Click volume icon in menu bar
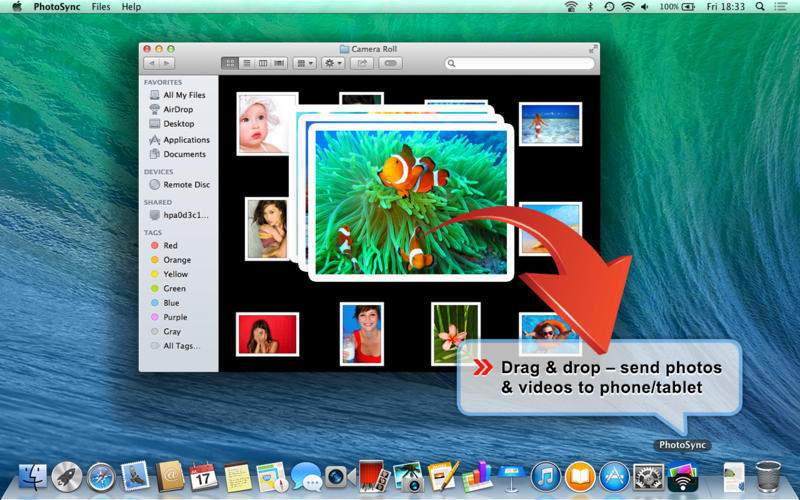The width and height of the screenshot is (800, 500). pyautogui.click(x=644, y=7)
